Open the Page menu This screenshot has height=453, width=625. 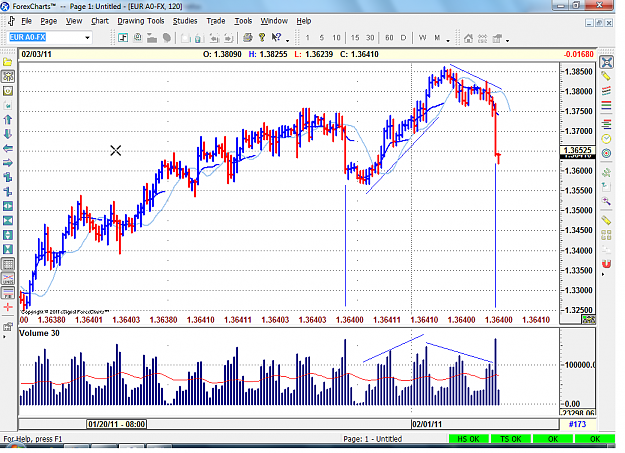[49, 21]
